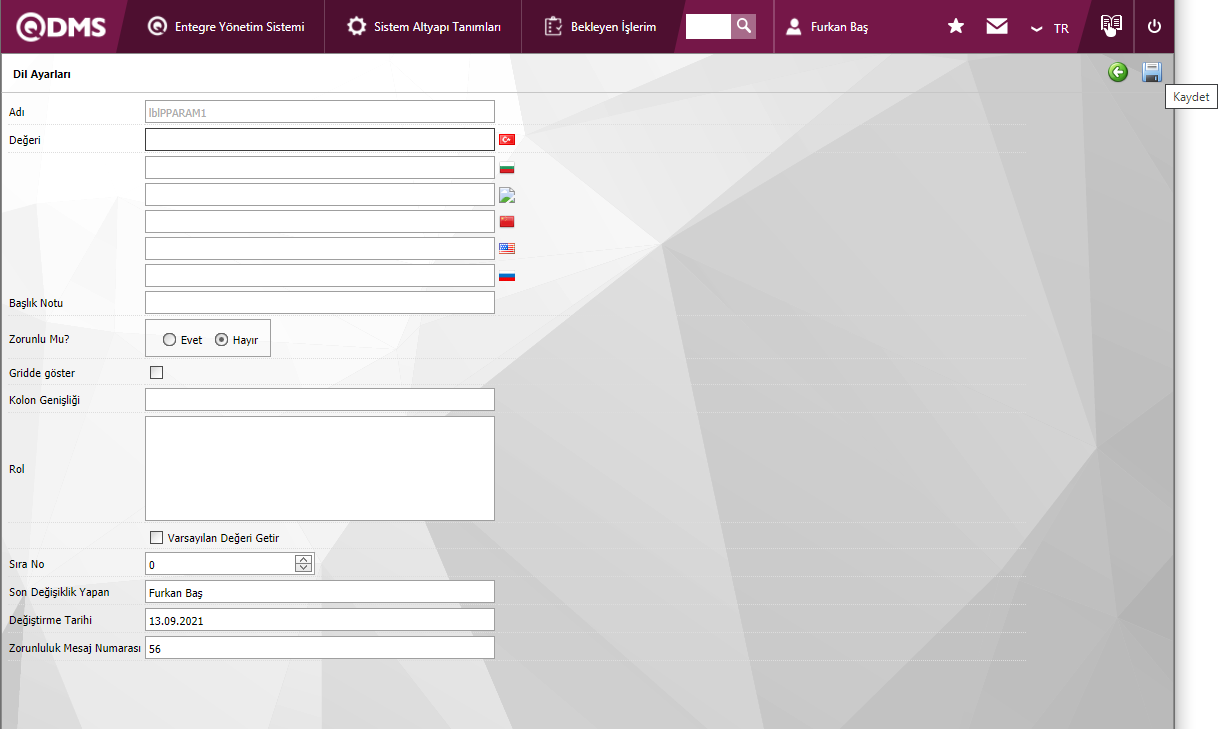
Task: Select the Evet radio button
Action: point(170,340)
